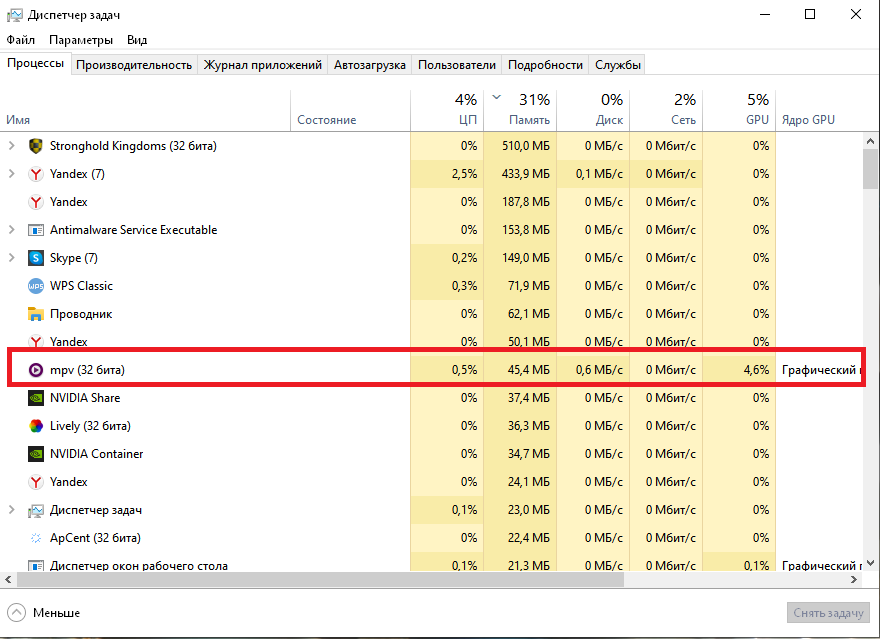Click the 0,1 МБ/с disk value
Viewport: 880px width, 639px height.
pos(599,174)
